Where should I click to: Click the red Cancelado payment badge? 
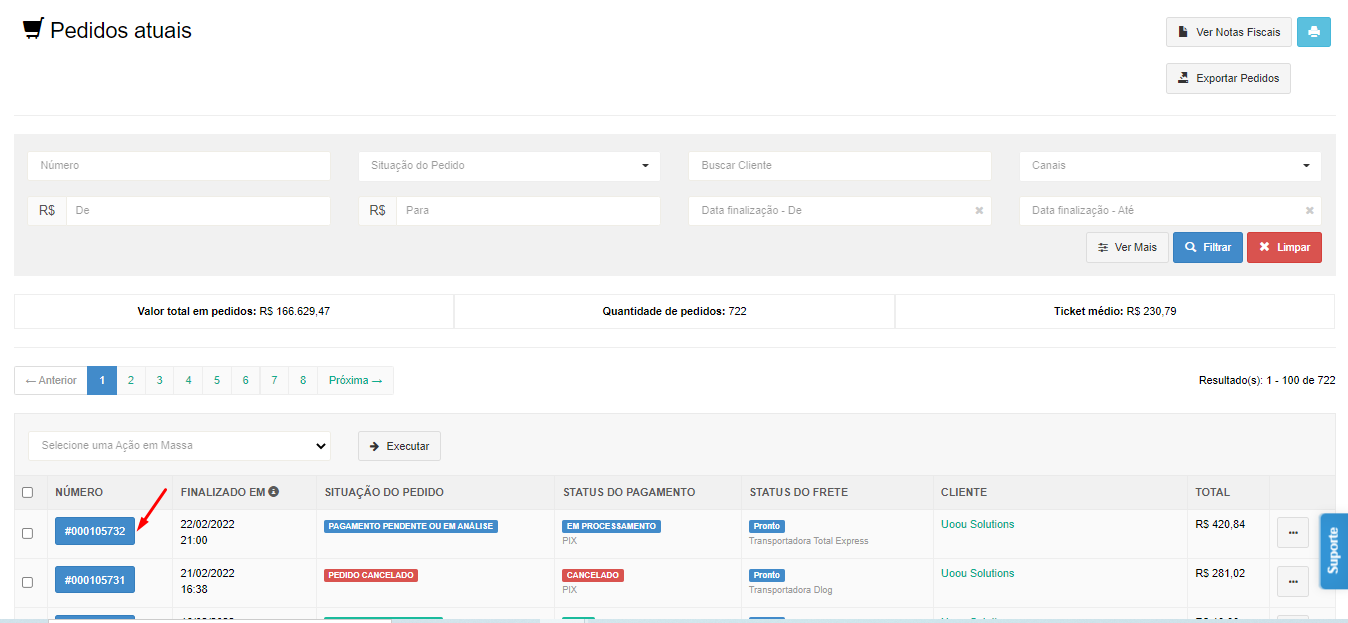(593, 575)
